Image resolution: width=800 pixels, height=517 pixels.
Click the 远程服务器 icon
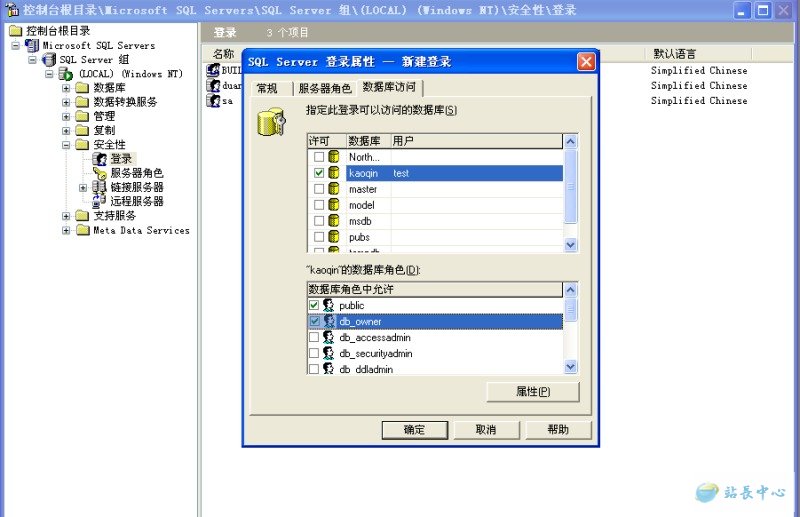pyautogui.click(x=99, y=201)
